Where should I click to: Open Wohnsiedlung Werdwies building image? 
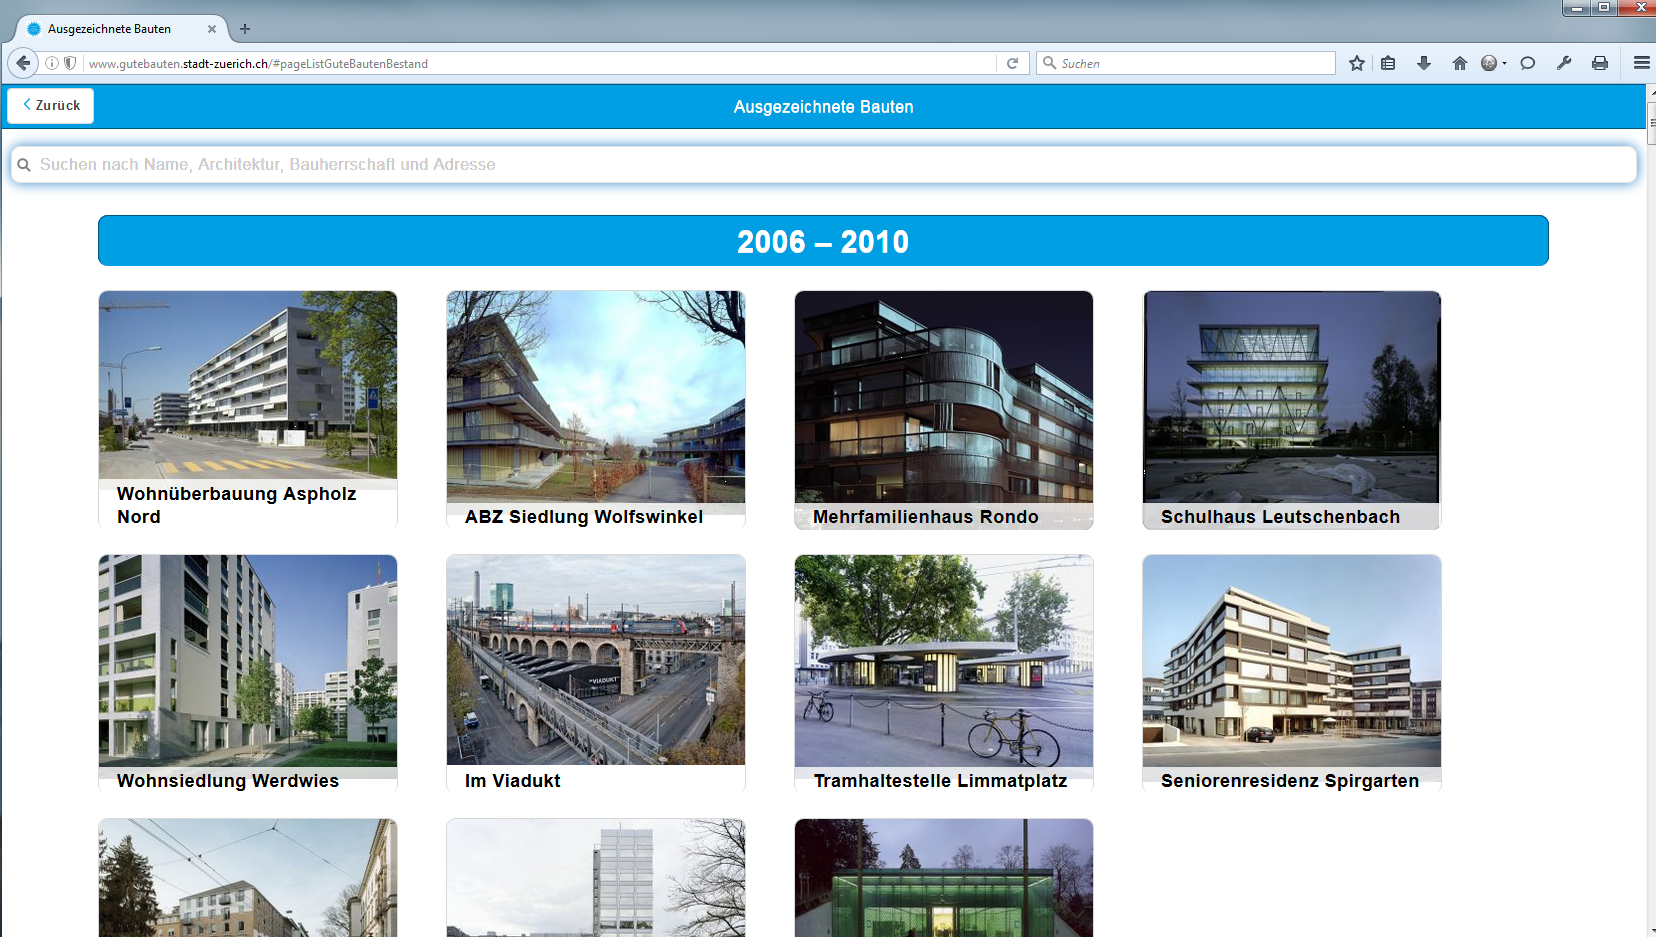coord(248,661)
